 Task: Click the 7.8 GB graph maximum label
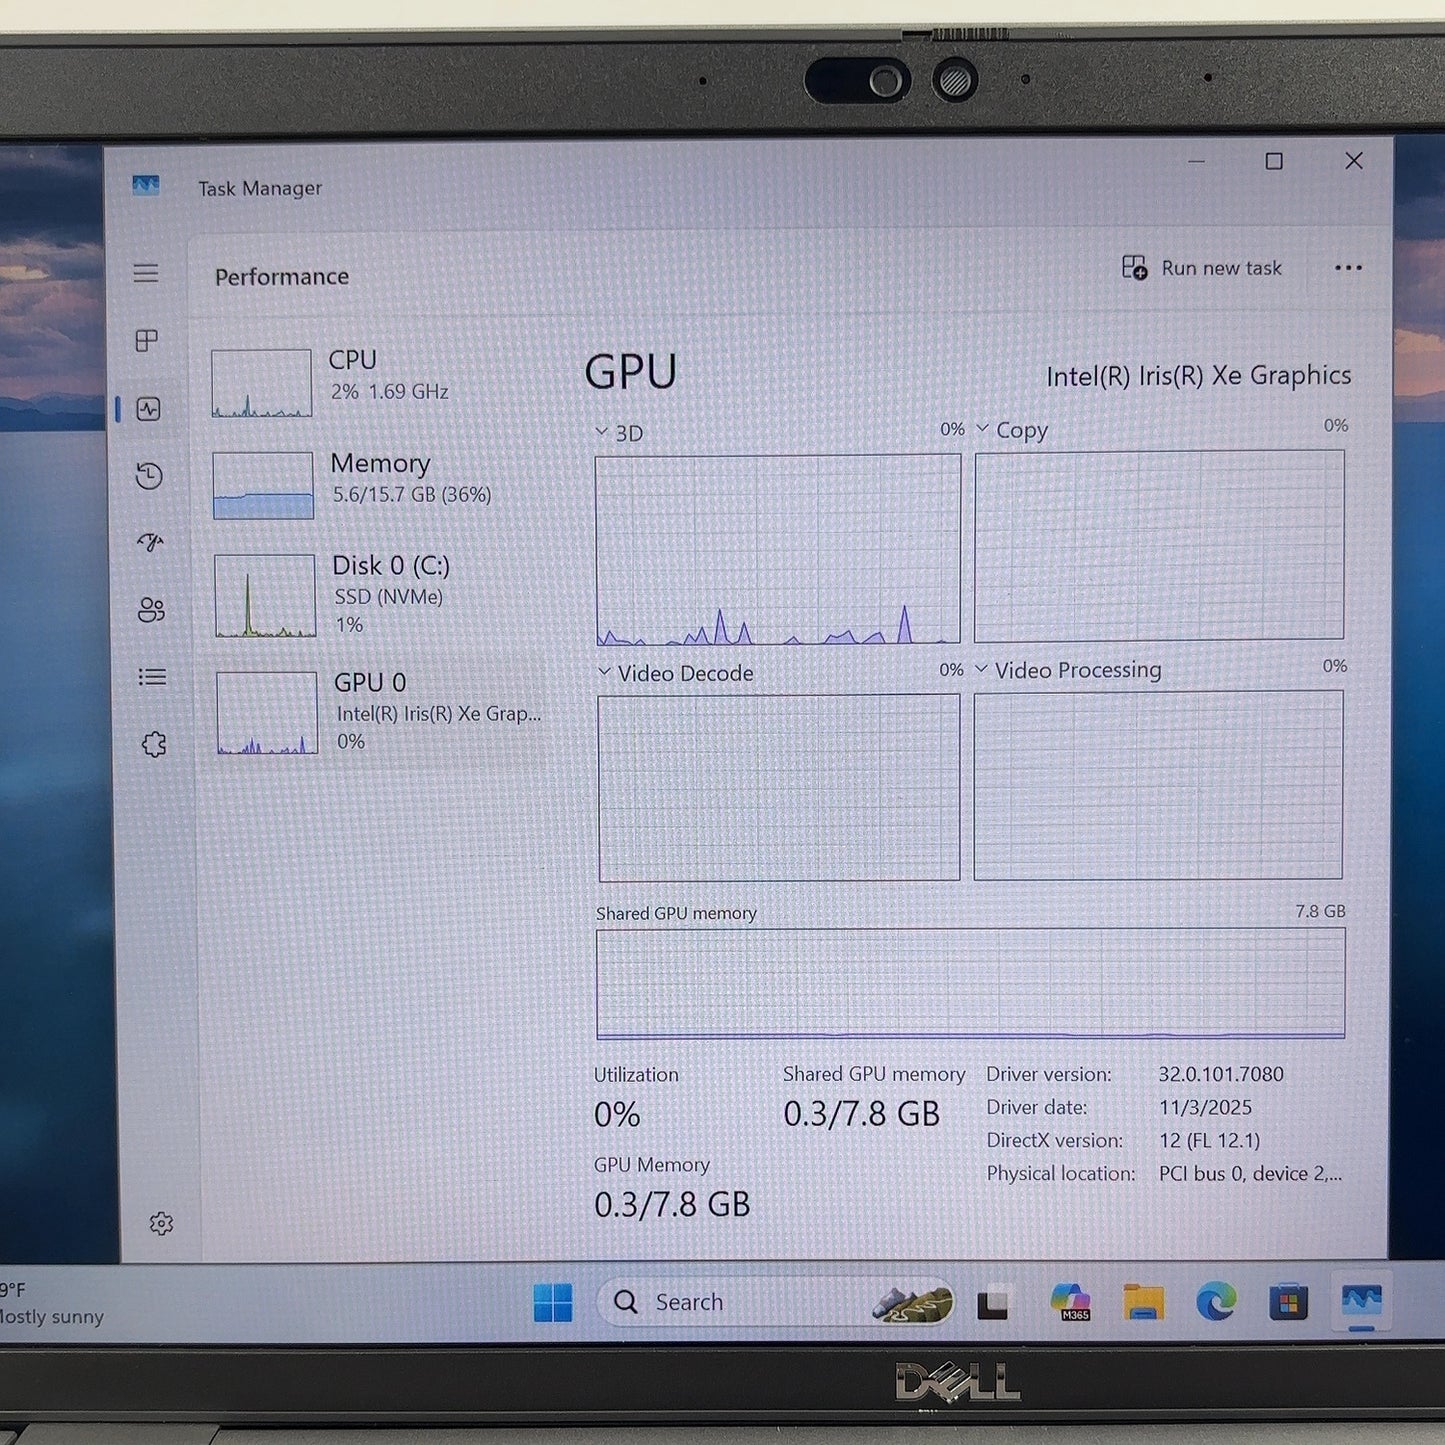pos(1320,911)
